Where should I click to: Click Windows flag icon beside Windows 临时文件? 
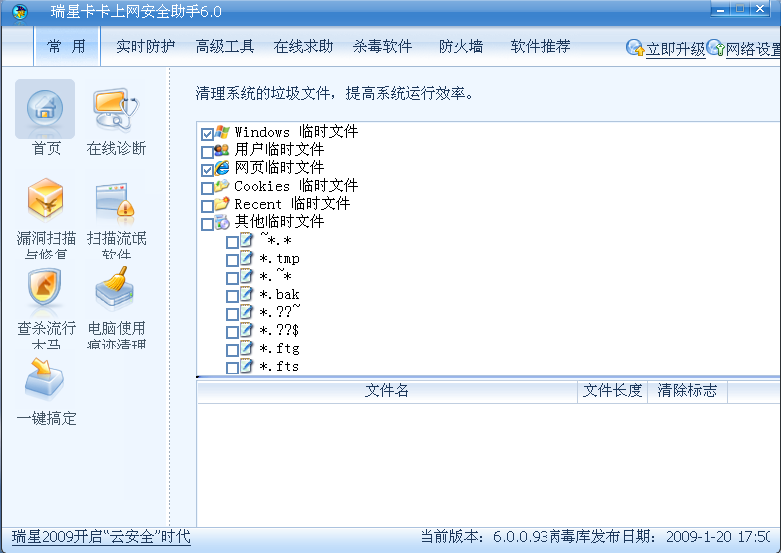(x=222, y=132)
